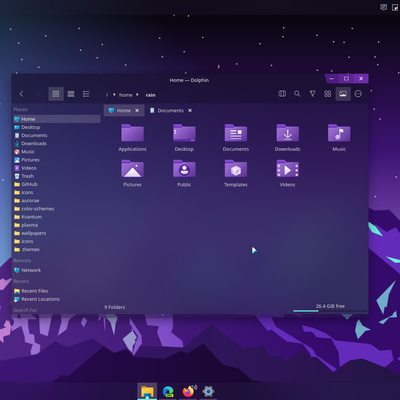Open Downloads in Places sidebar
The width and height of the screenshot is (400, 400).
pyautogui.click(x=57, y=144)
